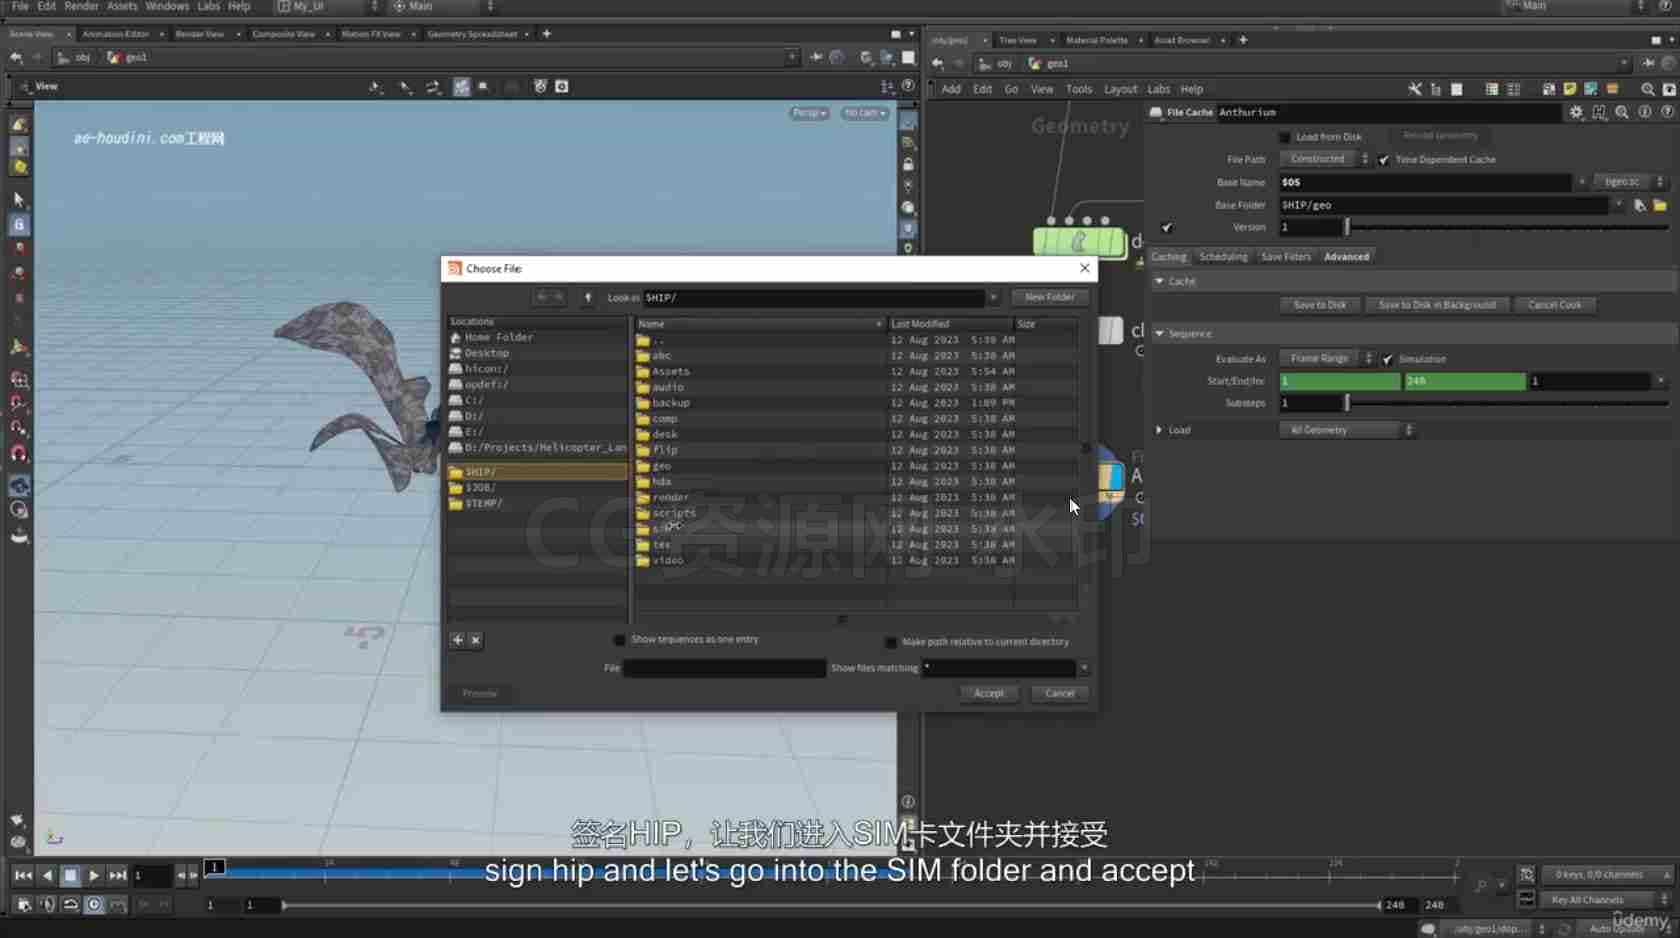Enable Show sequences as one entry

[x=619, y=640]
